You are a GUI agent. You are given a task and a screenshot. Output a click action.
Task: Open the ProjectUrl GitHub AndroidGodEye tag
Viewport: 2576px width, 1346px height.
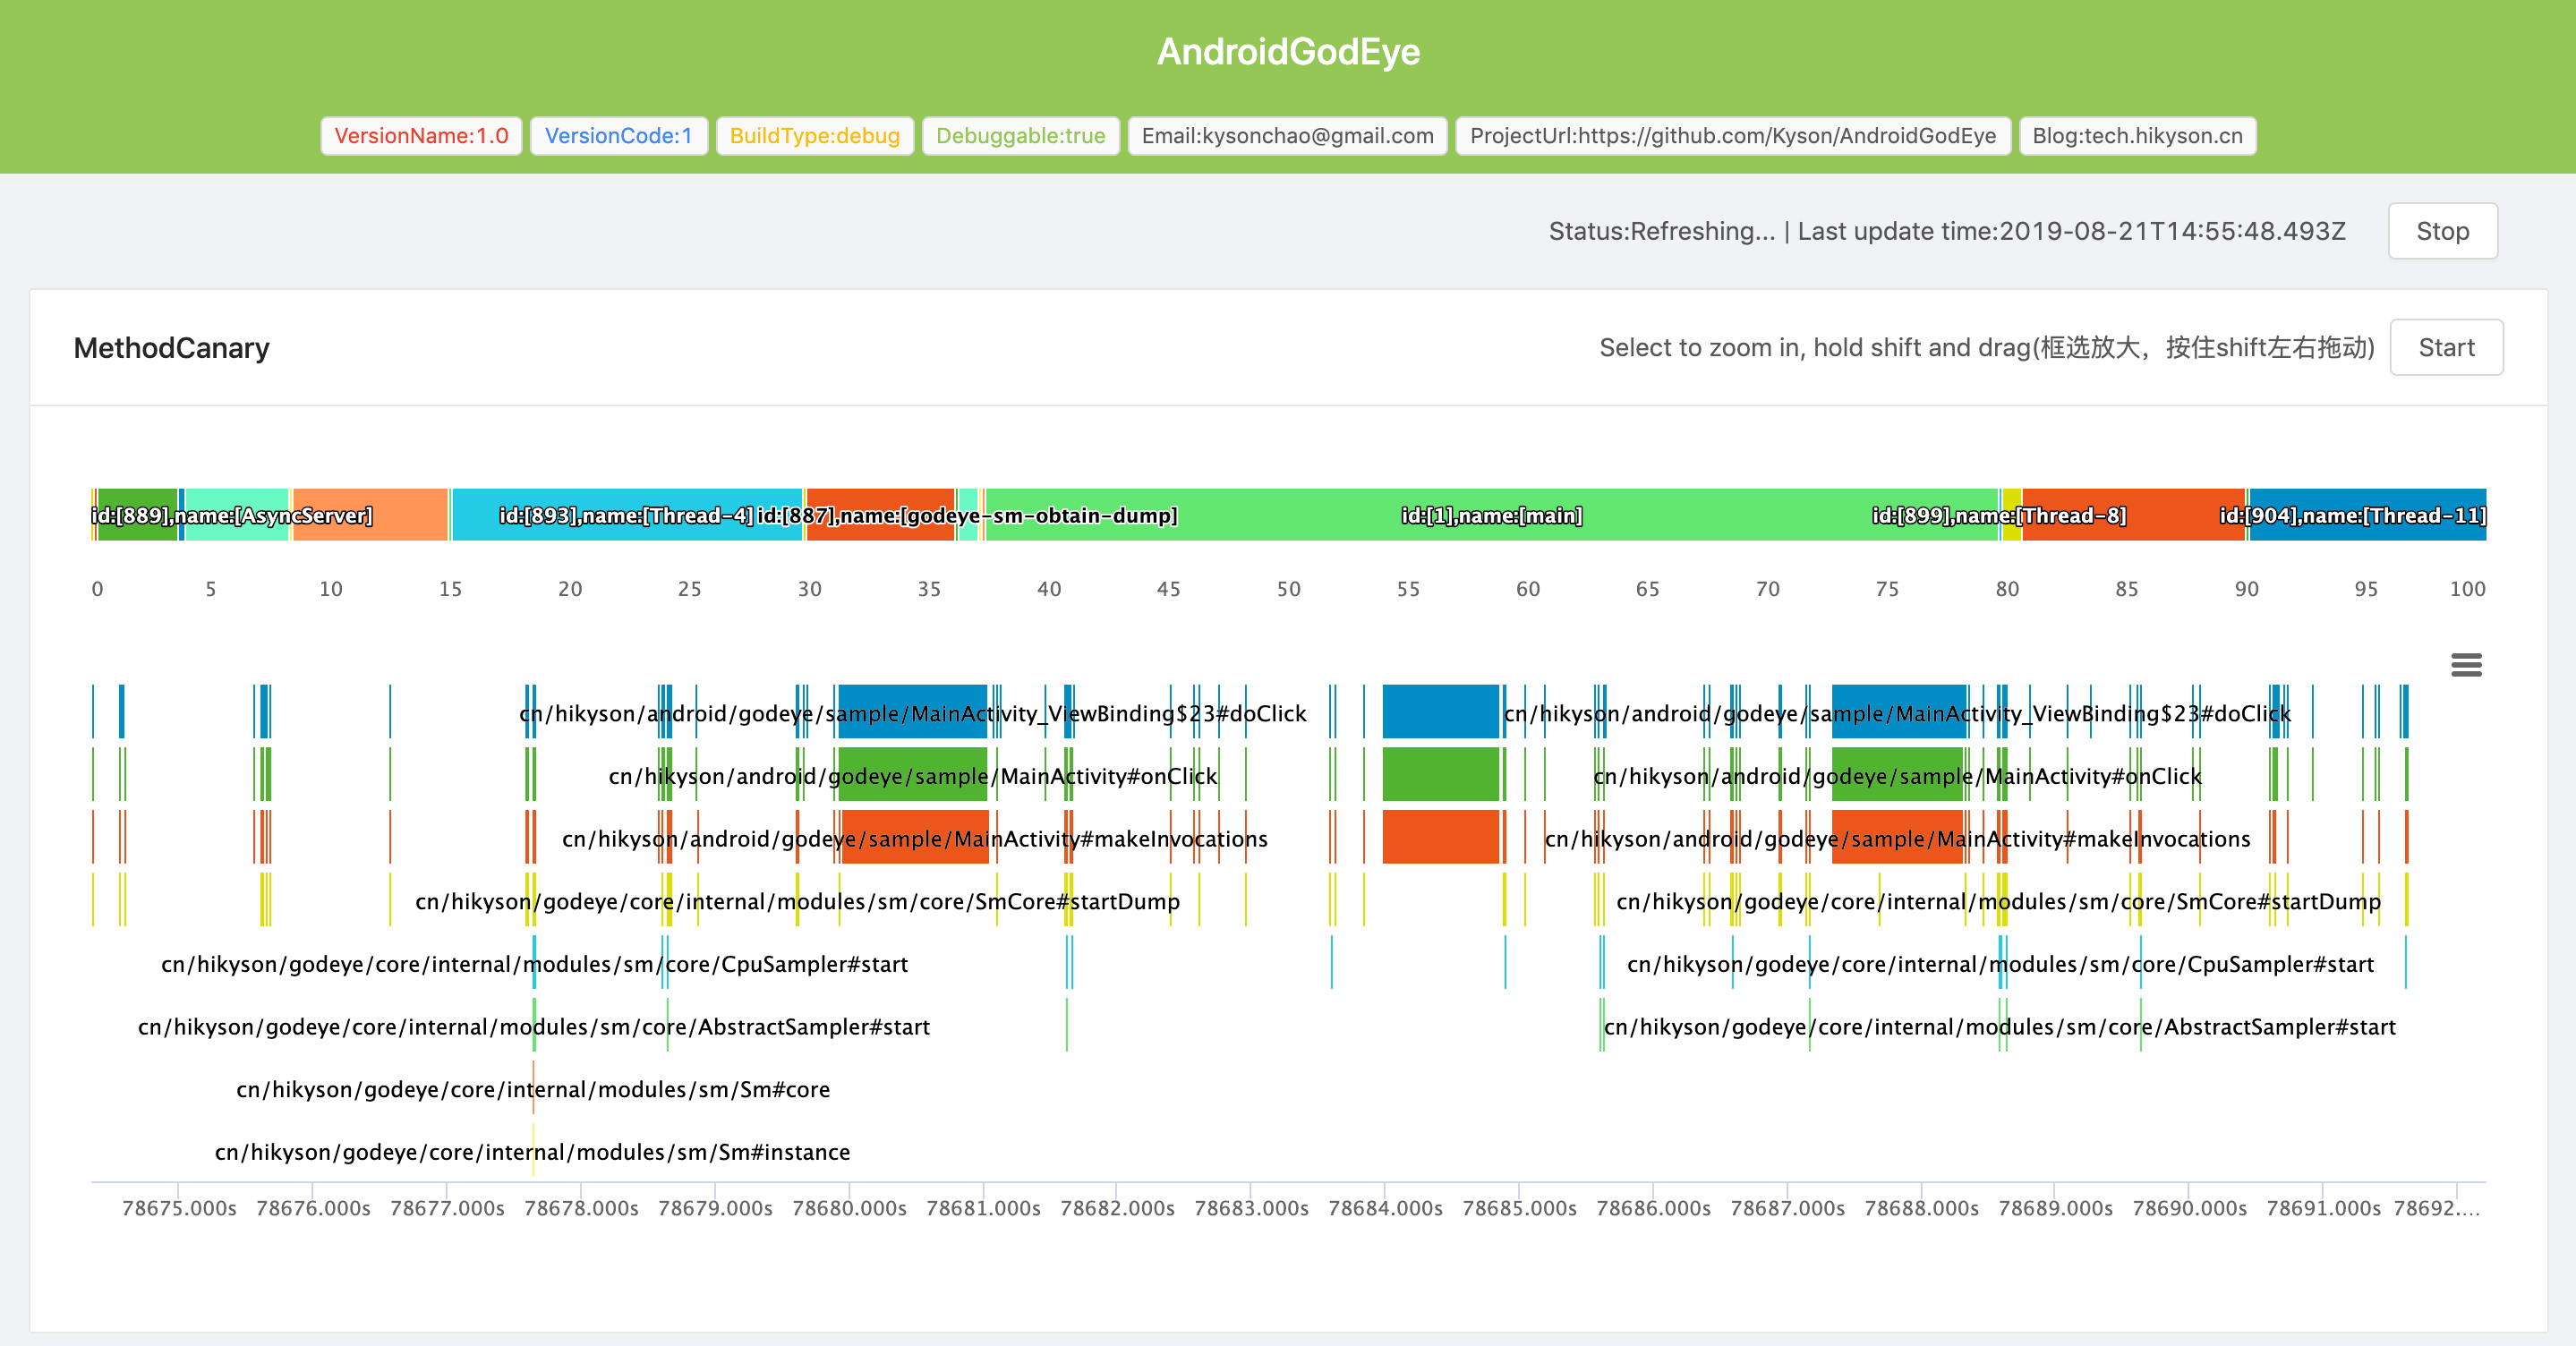(1732, 136)
